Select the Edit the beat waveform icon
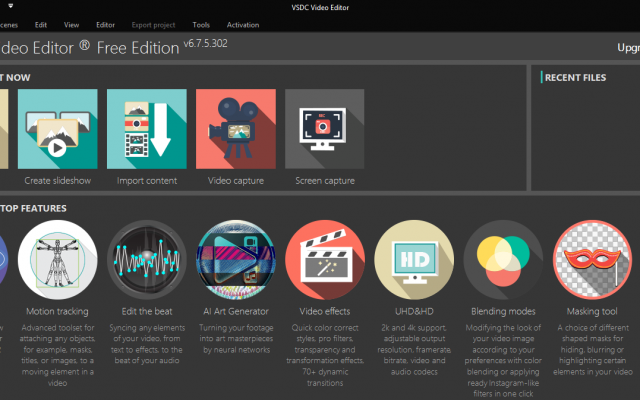Screen dimensions: 640x400 (x=147, y=260)
